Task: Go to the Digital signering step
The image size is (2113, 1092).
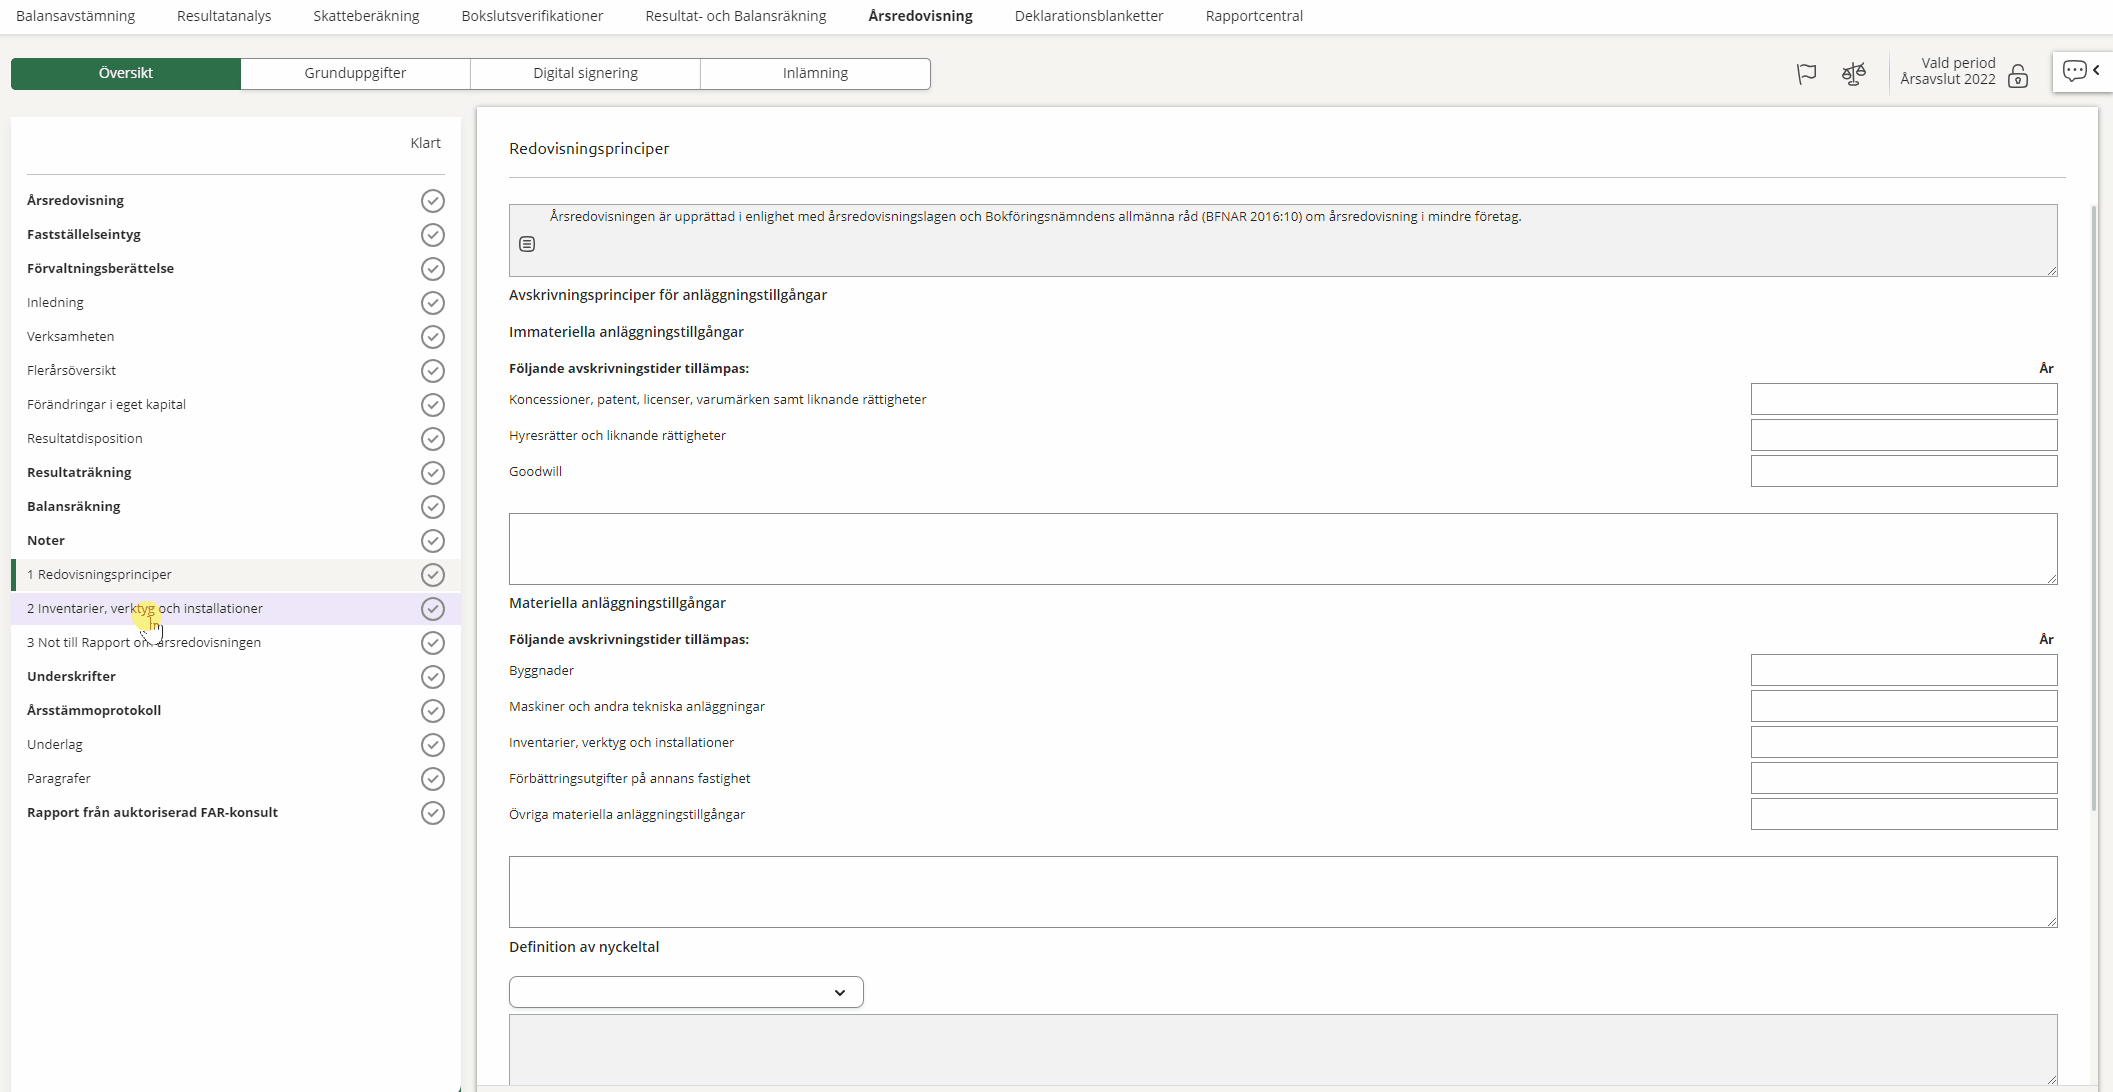Action: click(585, 73)
